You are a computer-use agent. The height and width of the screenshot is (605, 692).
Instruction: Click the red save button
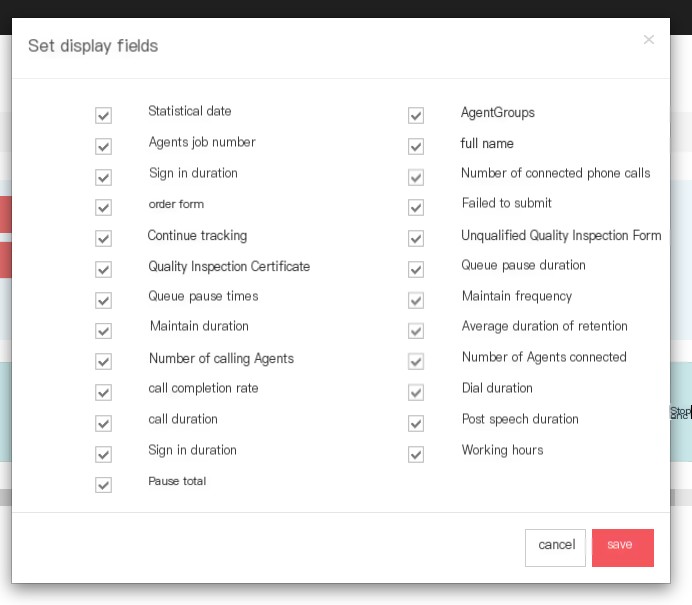pyautogui.click(x=623, y=548)
